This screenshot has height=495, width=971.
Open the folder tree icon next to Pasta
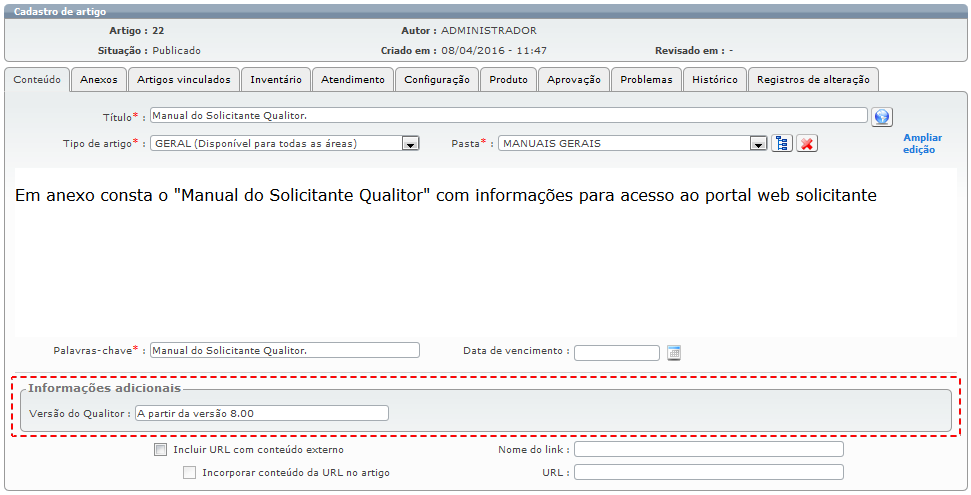pos(782,144)
